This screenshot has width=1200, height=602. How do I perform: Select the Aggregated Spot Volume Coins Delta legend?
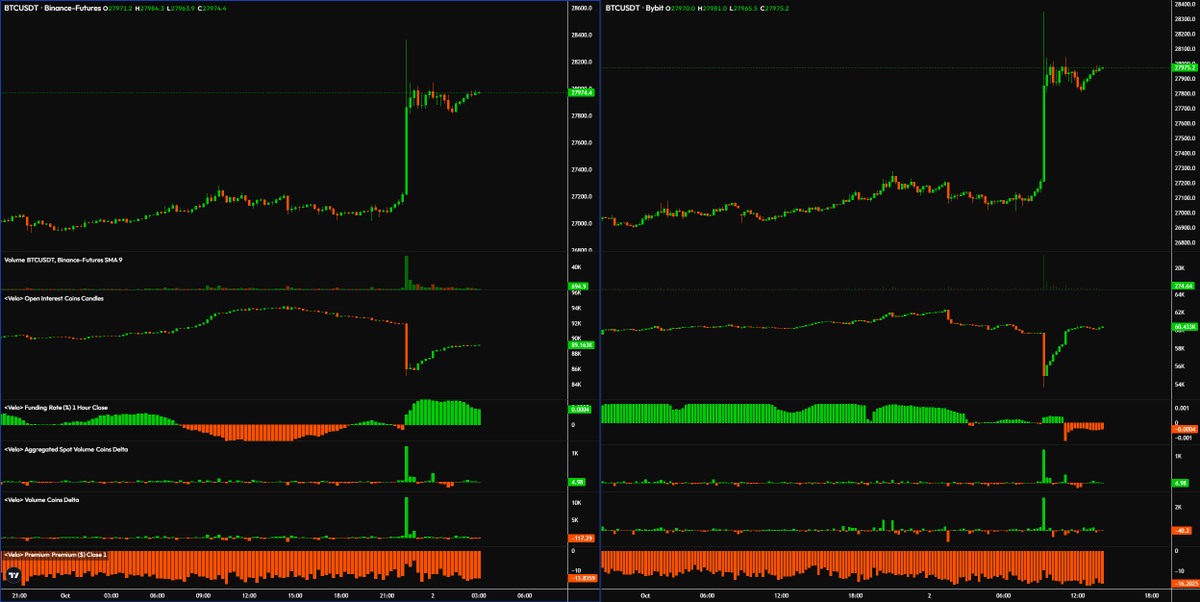(66, 449)
